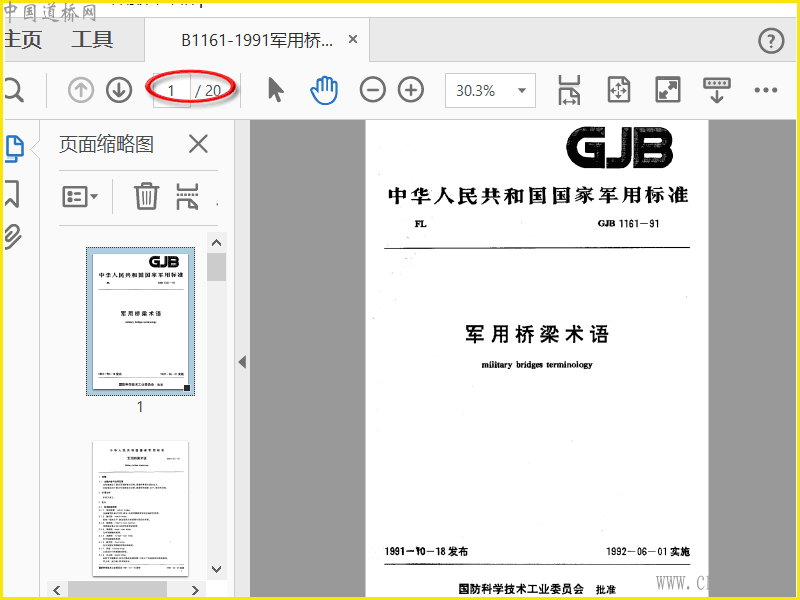Open thumbnail options dropdown menu
This screenshot has width=800, height=600.
point(80,196)
